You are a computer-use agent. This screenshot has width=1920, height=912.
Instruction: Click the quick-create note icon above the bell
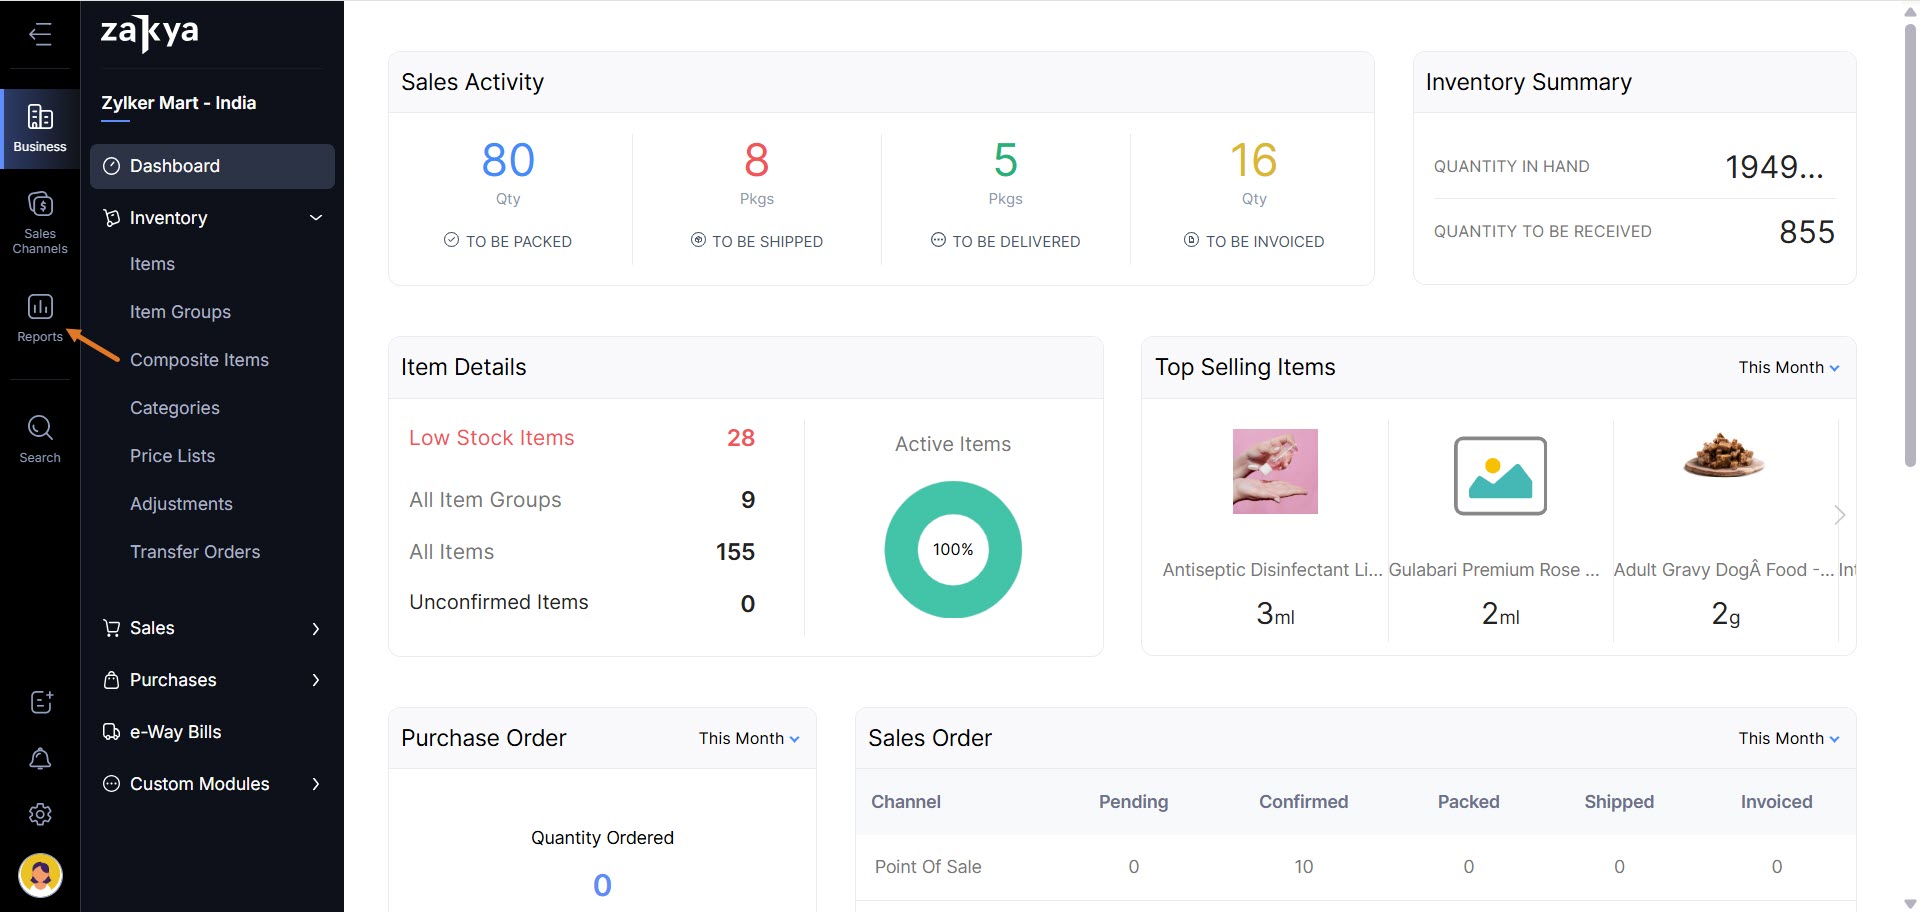[40, 702]
